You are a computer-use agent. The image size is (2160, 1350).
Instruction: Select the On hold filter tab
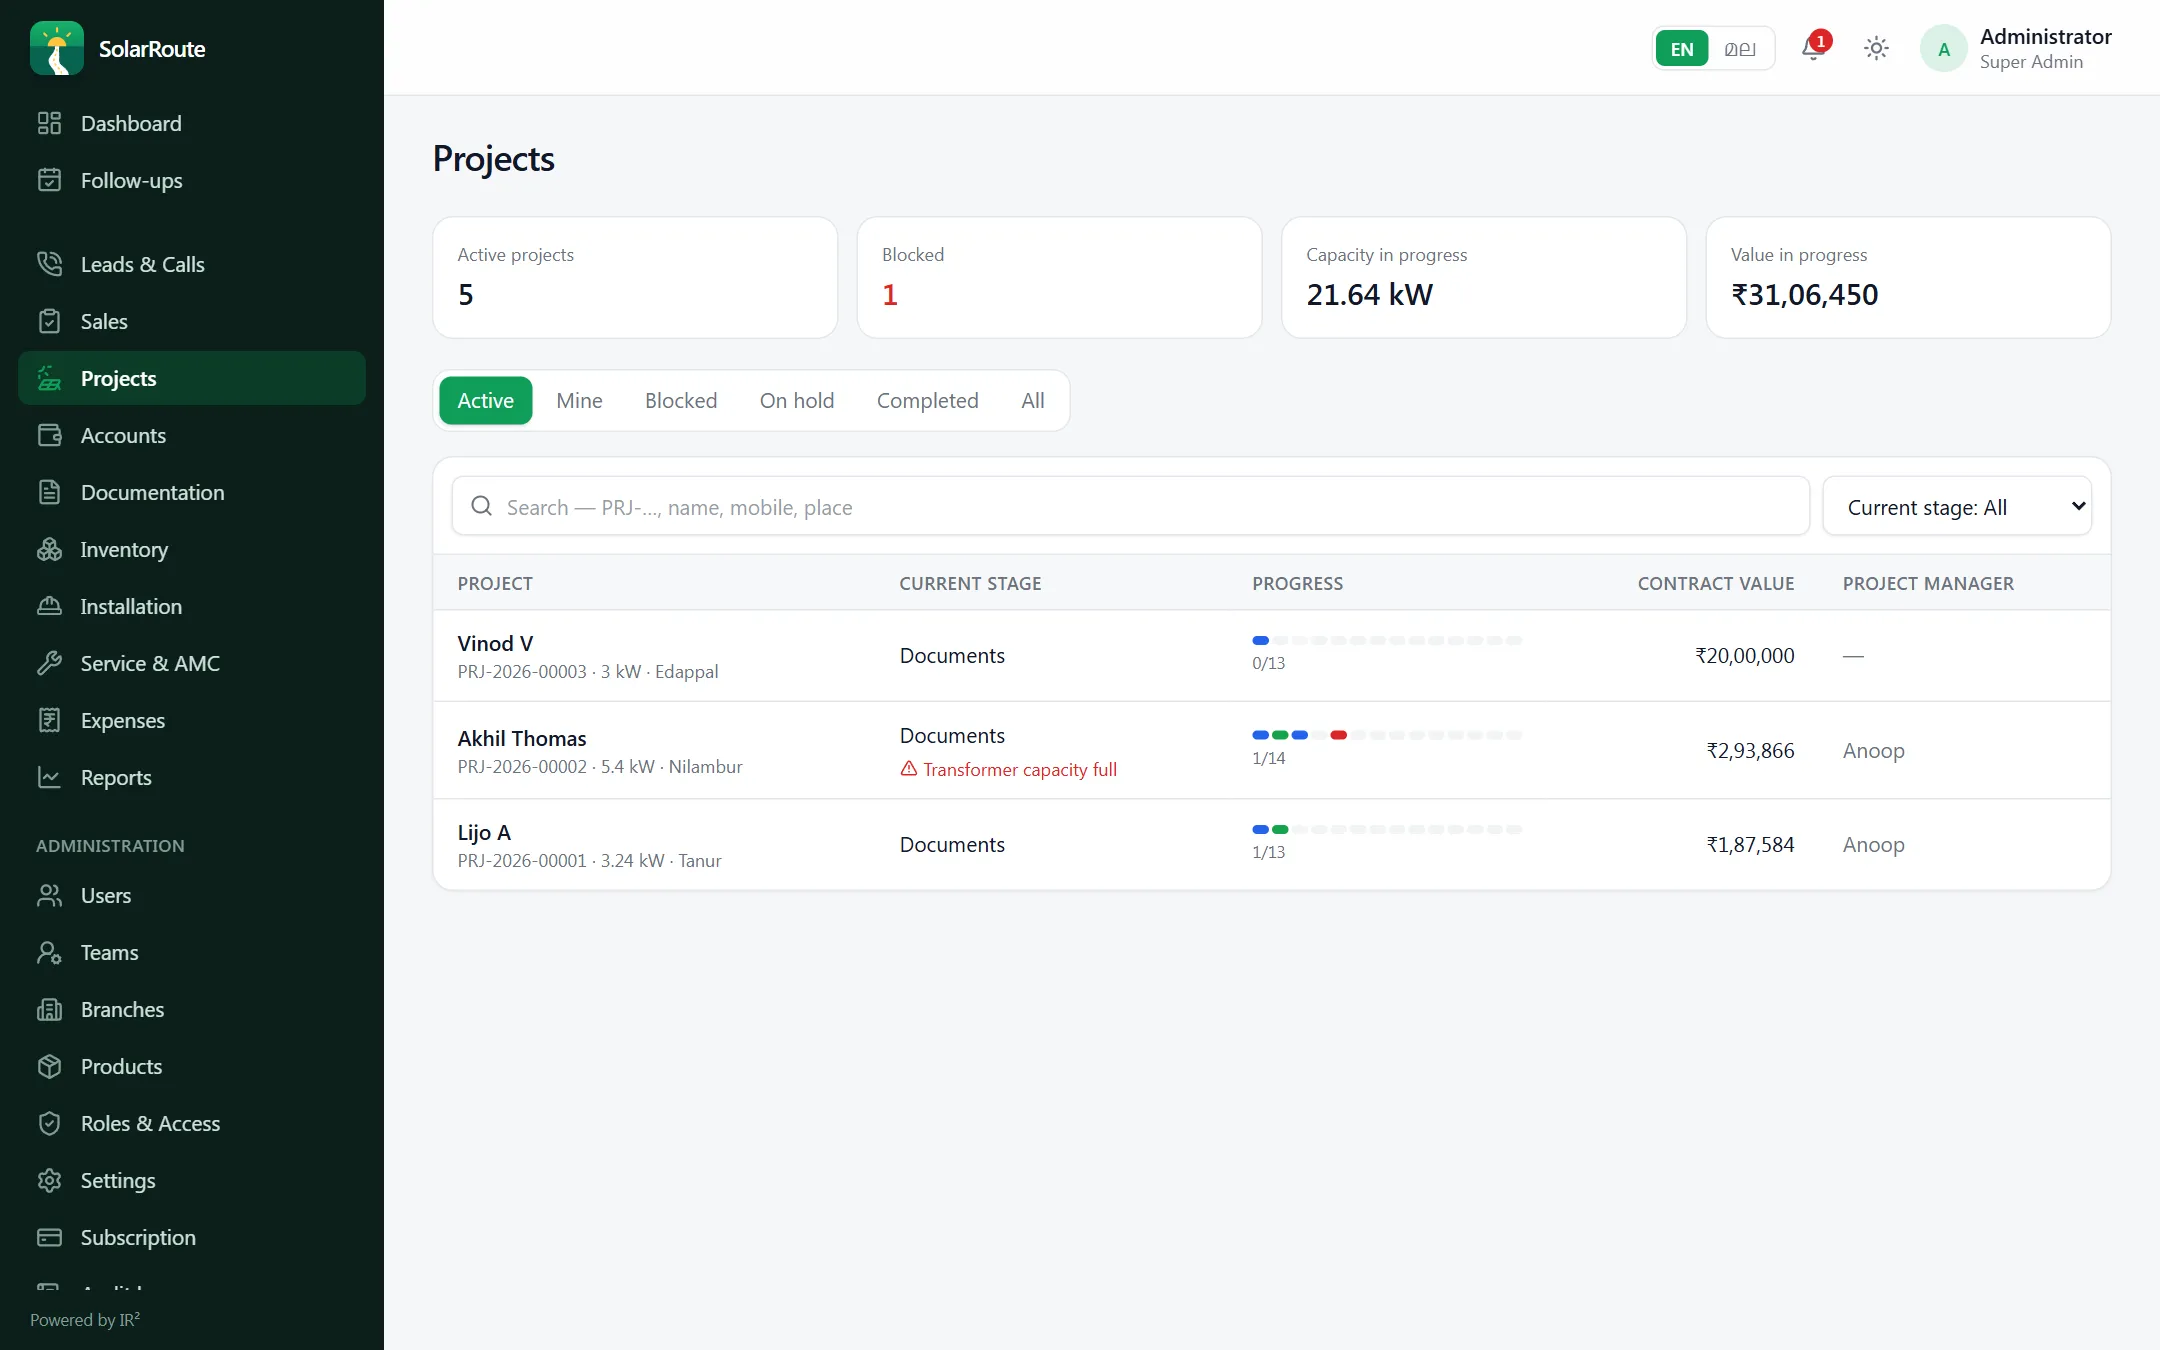click(x=796, y=400)
